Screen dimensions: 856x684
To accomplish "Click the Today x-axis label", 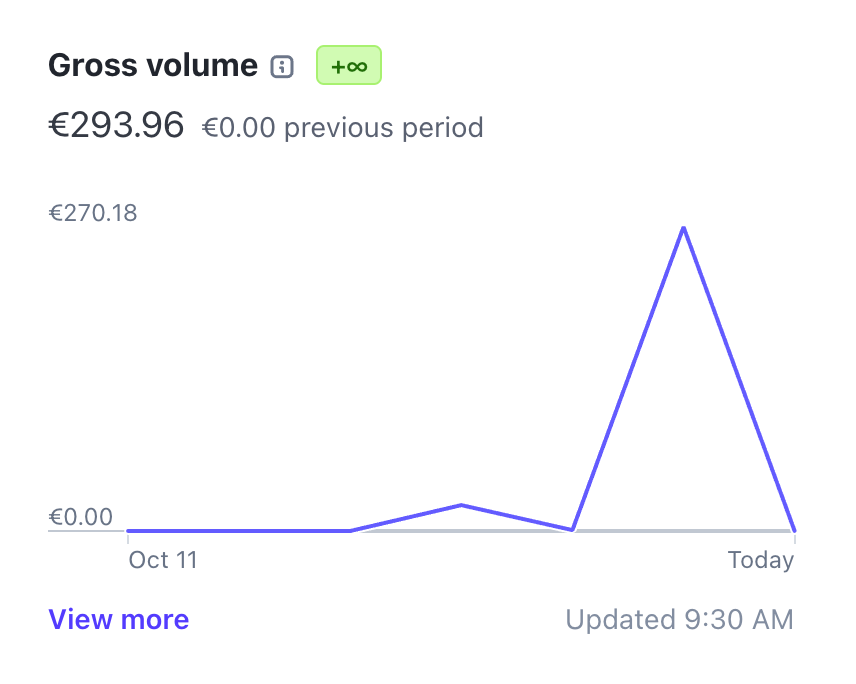I will pos(761,560).
